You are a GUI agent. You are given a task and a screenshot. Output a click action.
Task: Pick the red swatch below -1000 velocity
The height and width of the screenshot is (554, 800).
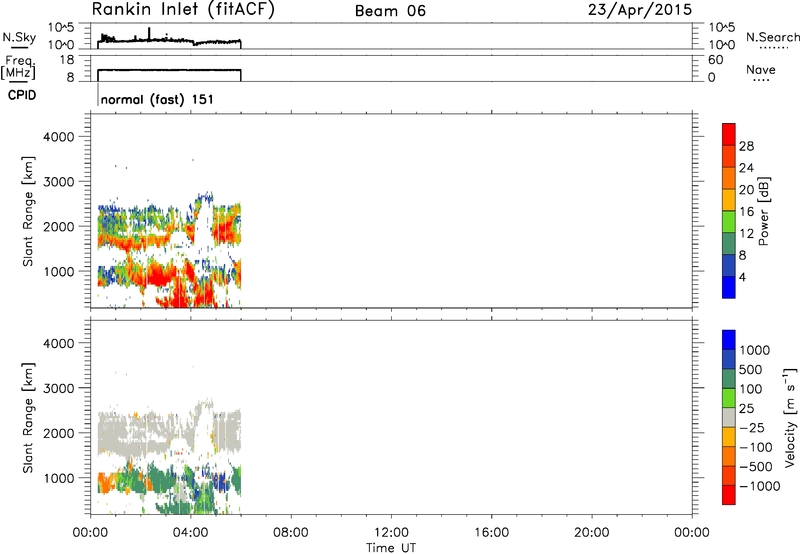click(x=729, y=495)
